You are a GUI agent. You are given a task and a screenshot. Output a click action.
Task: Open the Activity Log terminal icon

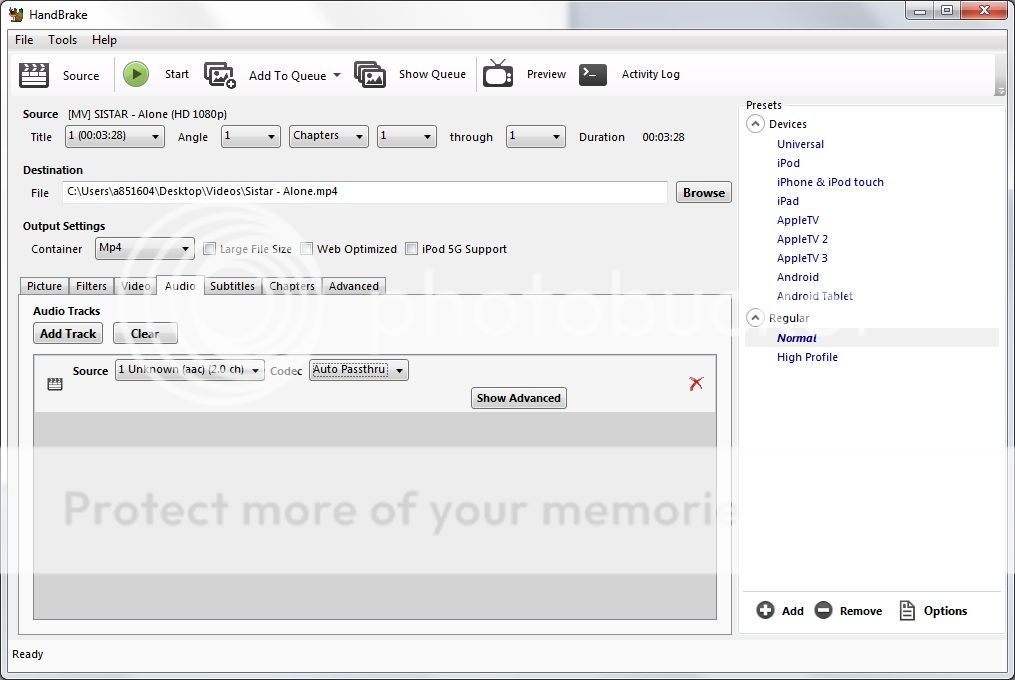click(x=593, y=75)
